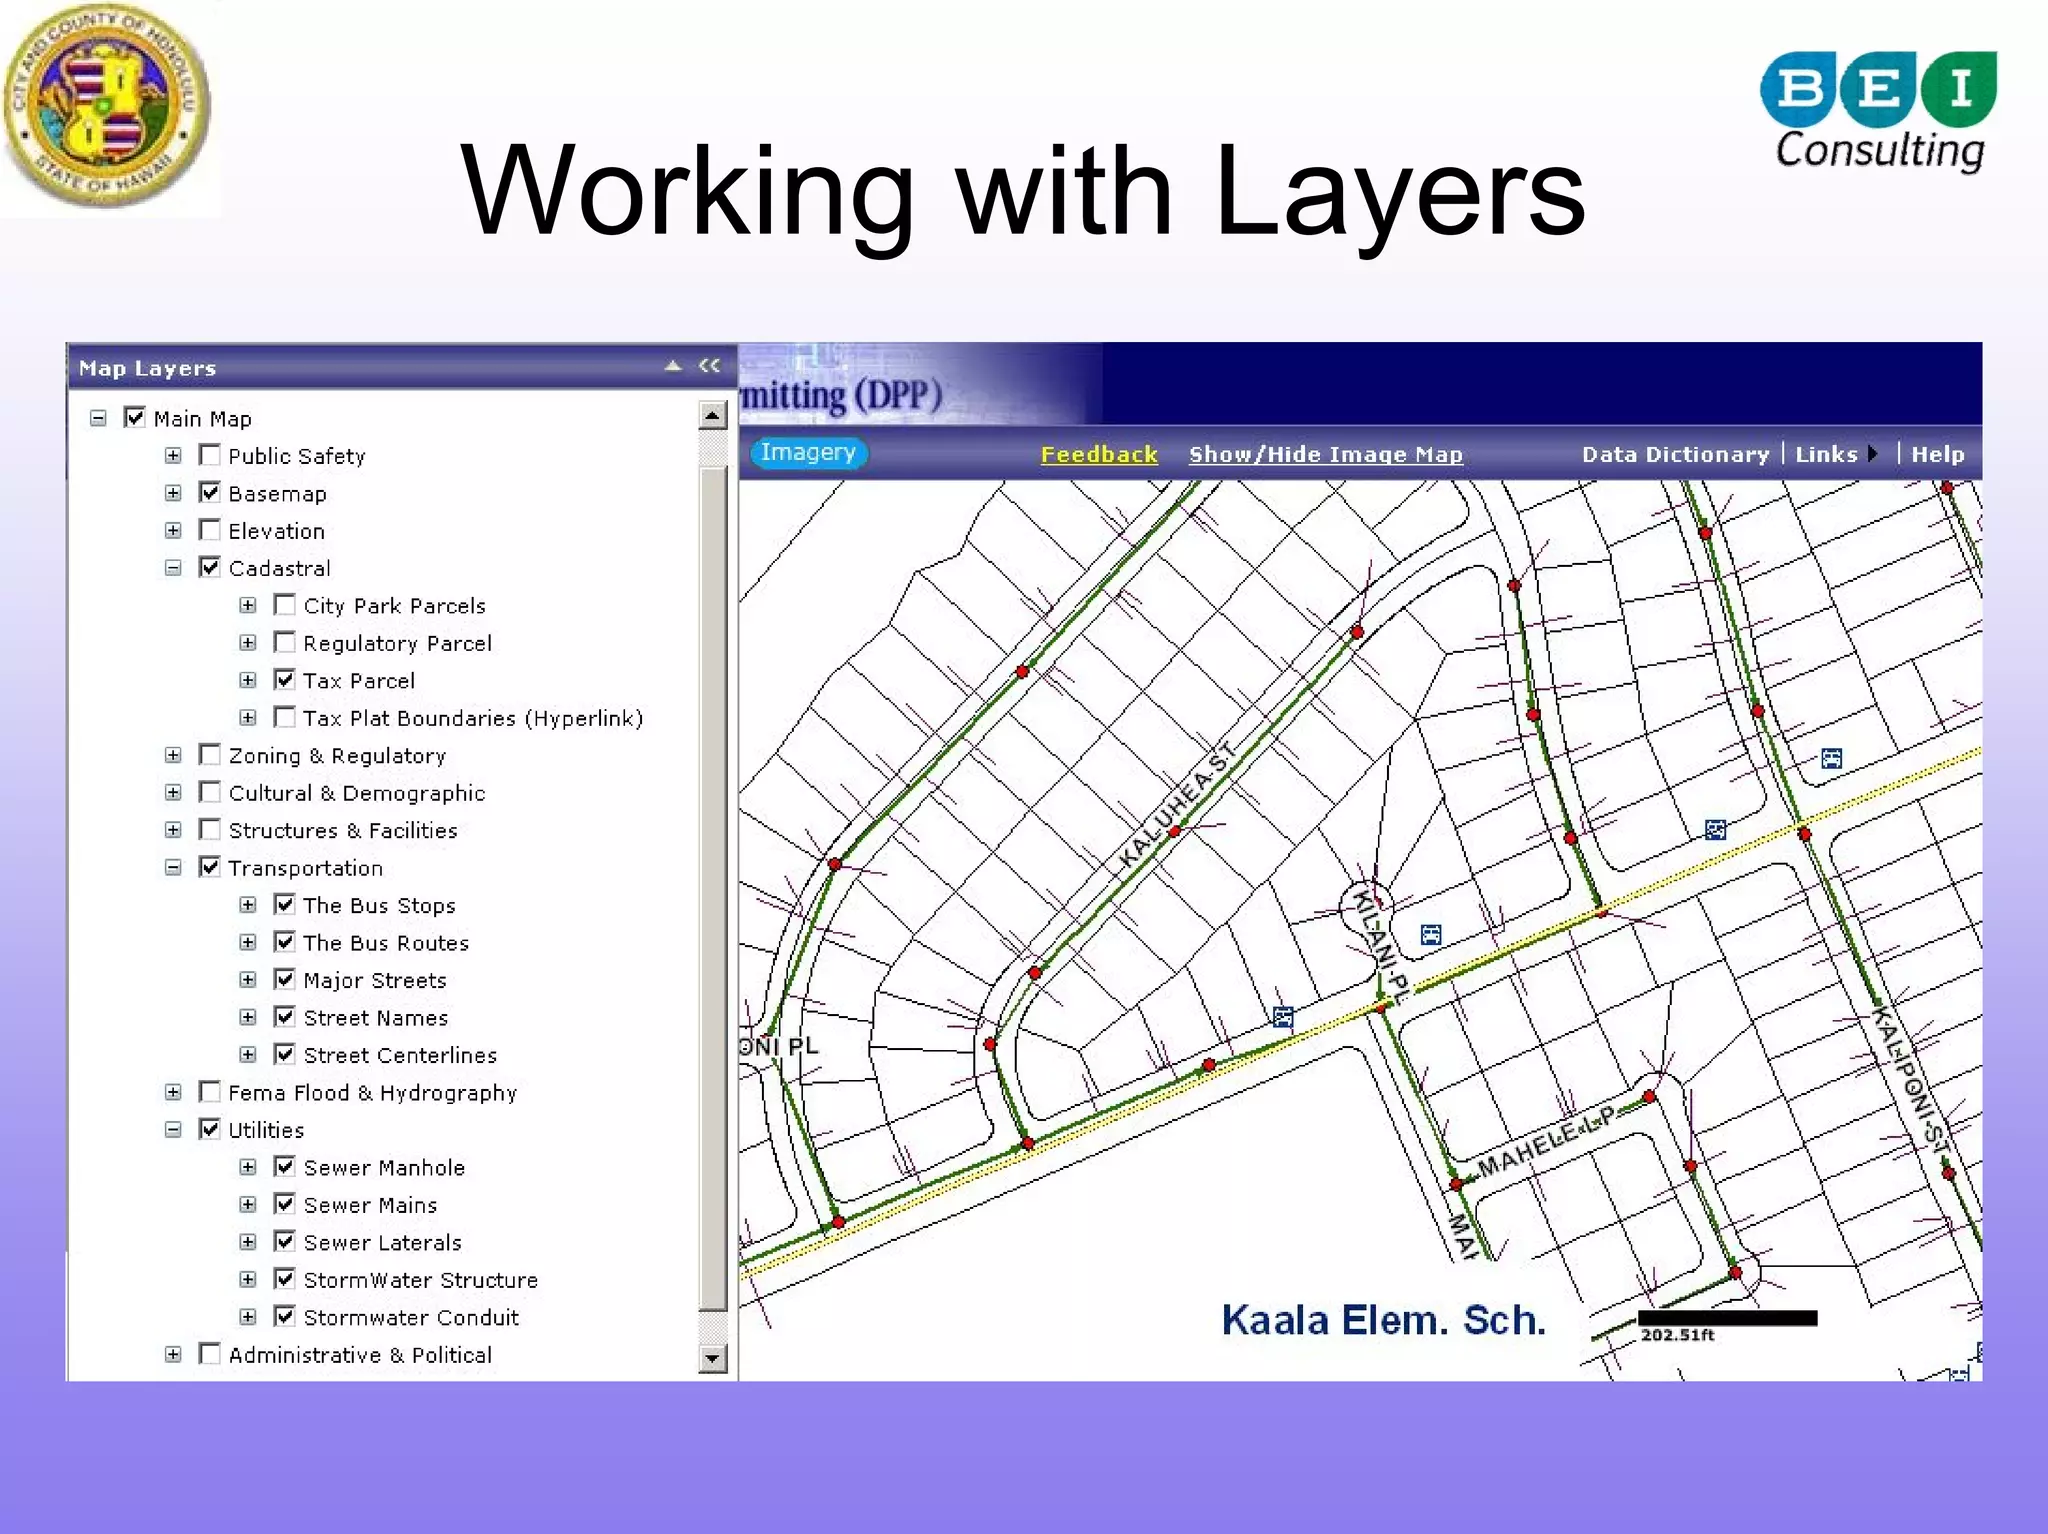Click the layer list scroll up arrow

[x=712, y=415]
